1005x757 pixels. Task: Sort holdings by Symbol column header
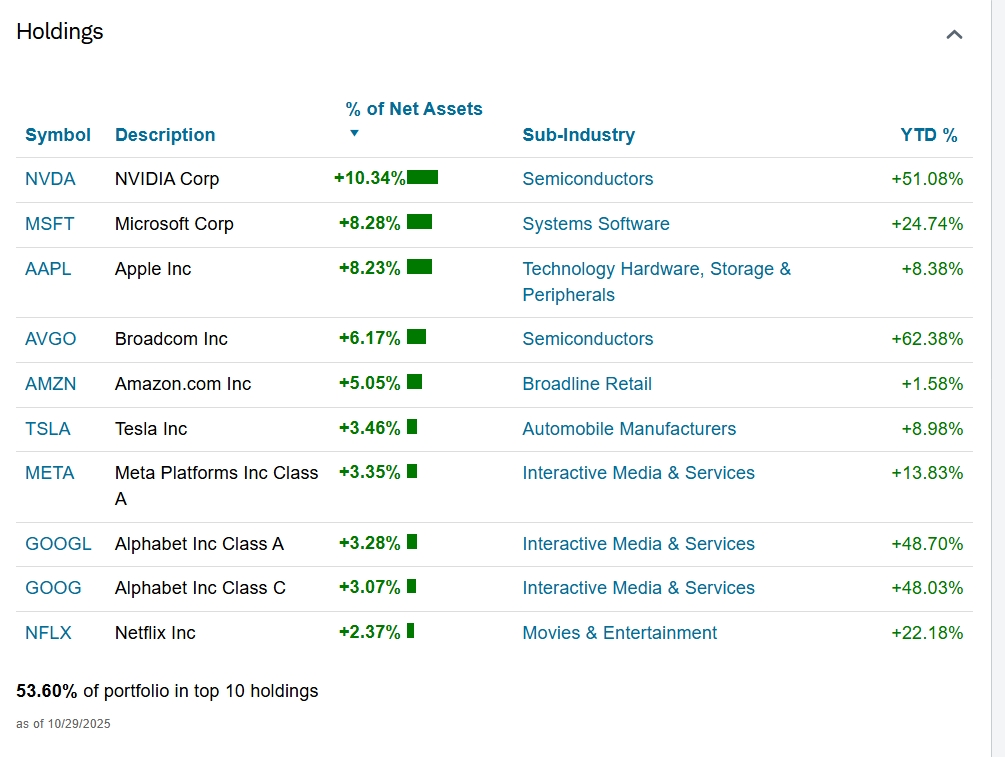click(58, 135)
